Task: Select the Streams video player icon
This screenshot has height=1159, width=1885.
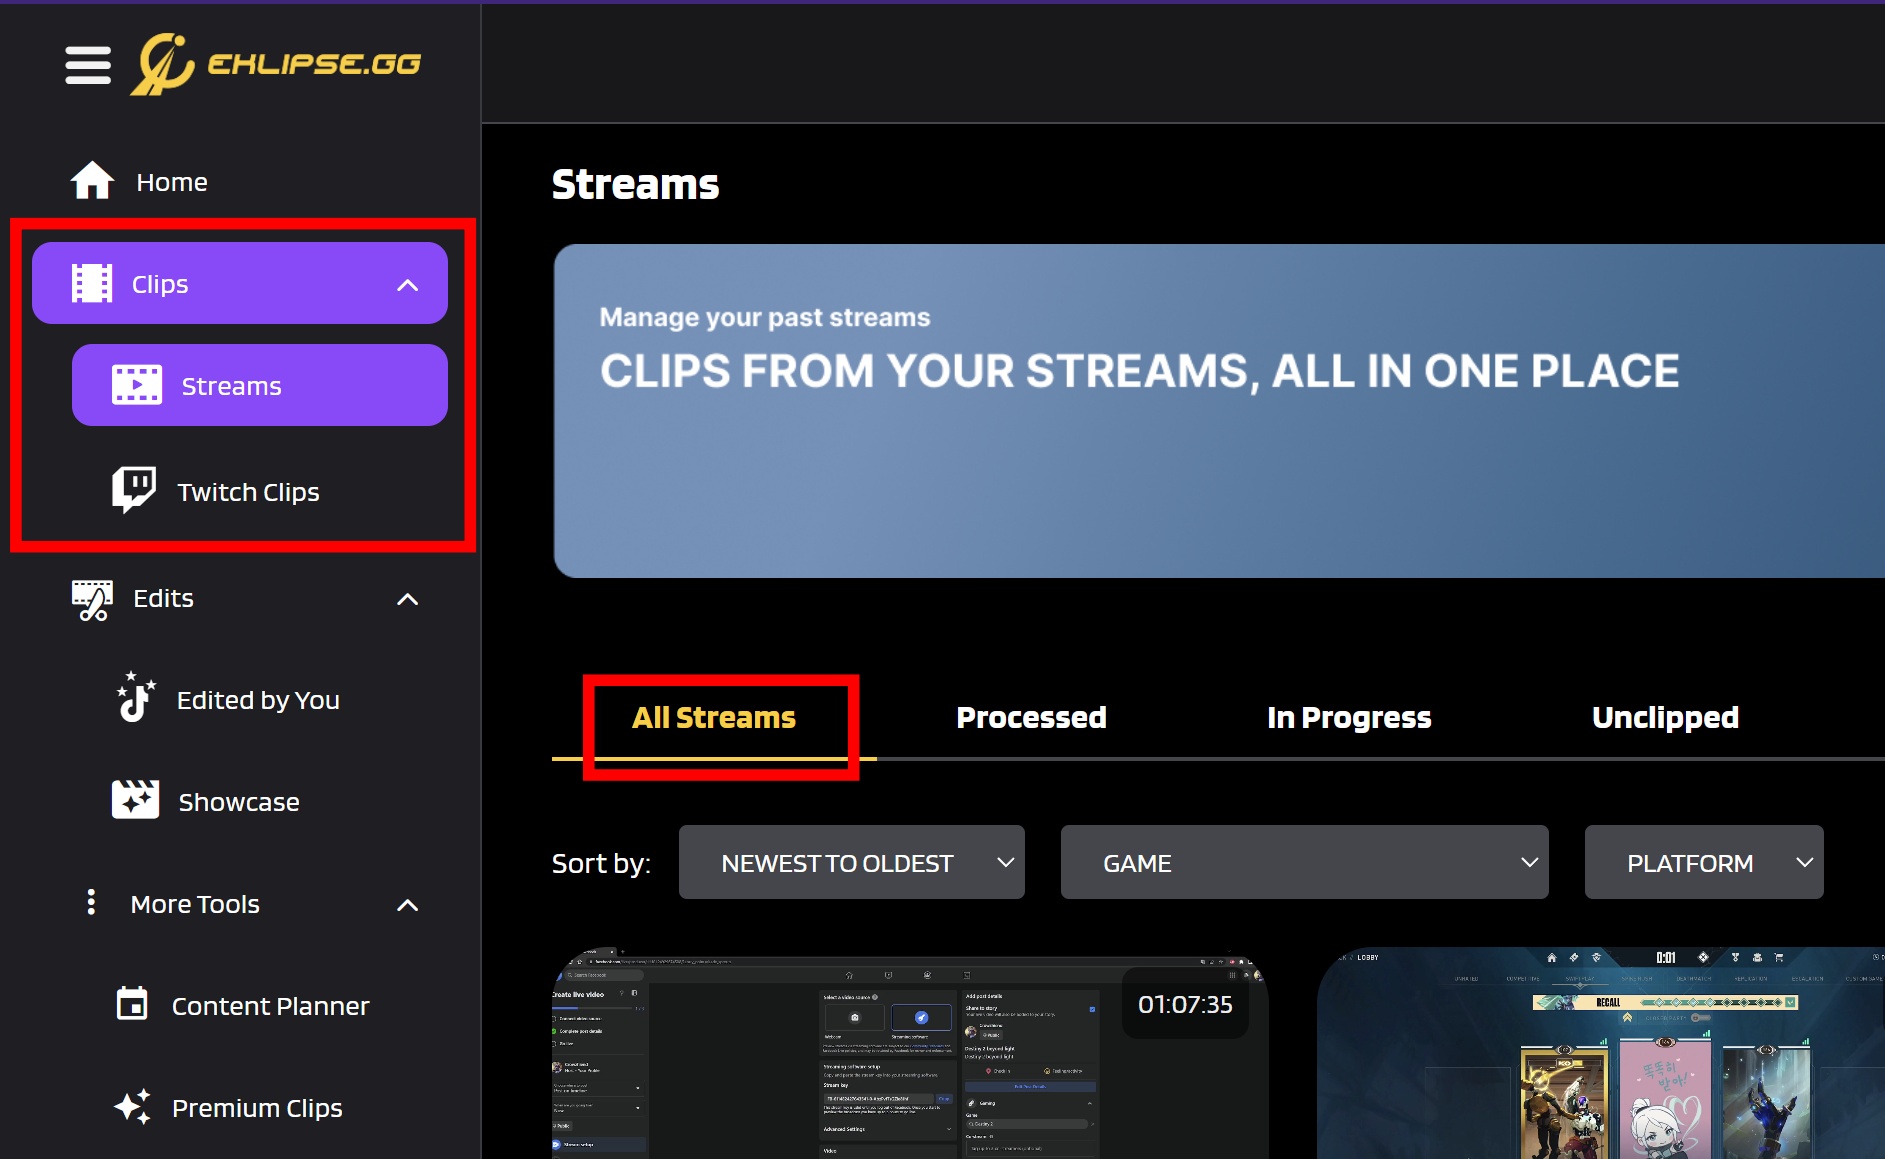Action: (138, 384)
